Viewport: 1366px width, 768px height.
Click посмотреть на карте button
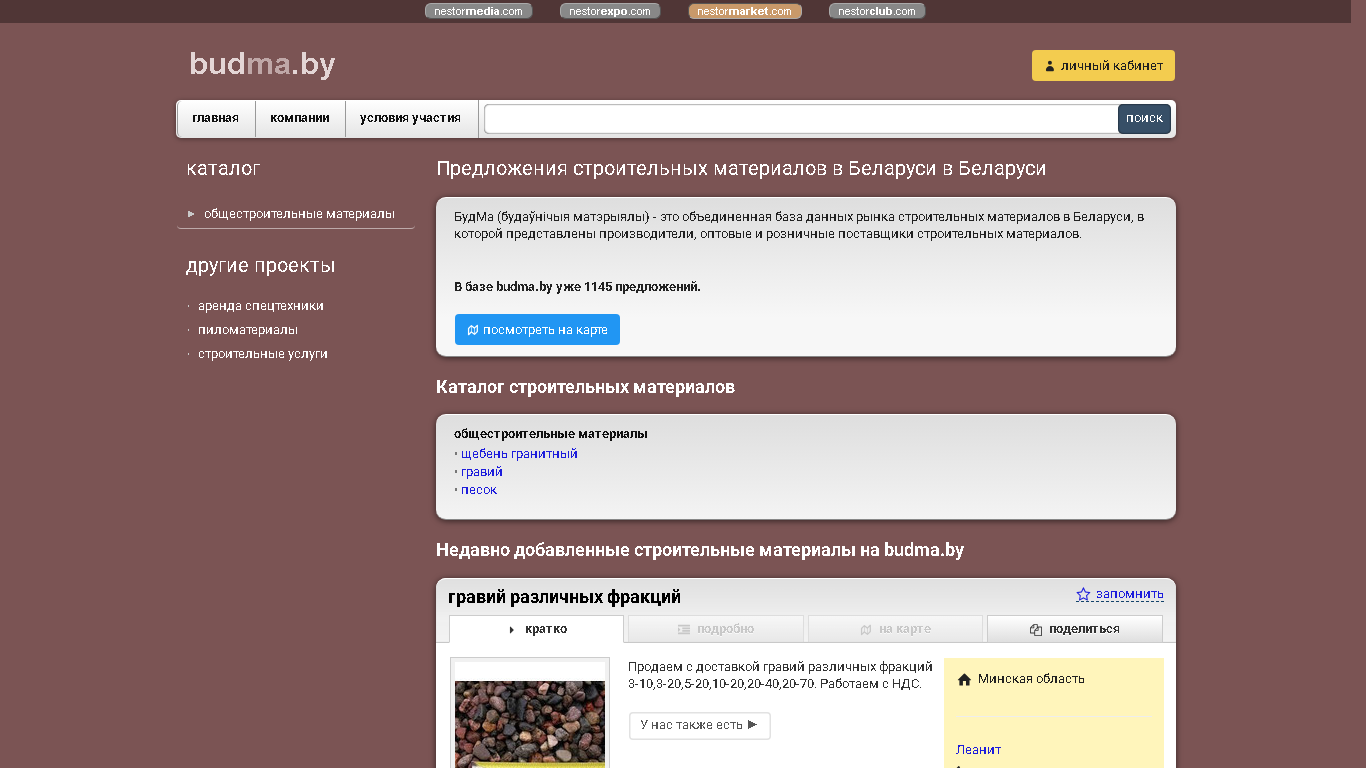click(537, 330)
